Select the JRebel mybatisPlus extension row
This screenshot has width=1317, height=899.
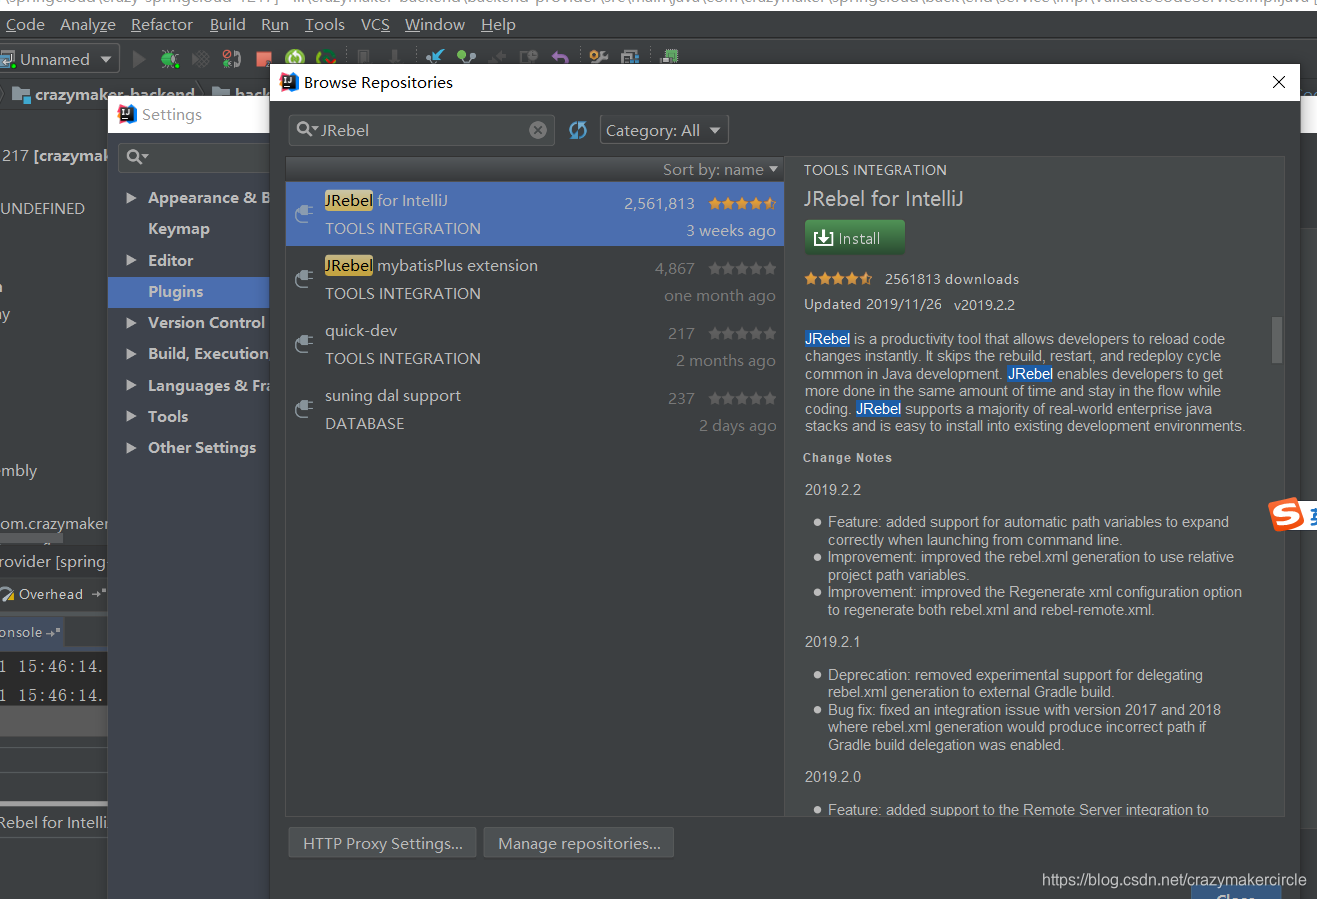pyautogui.click(x=535, y=279)
